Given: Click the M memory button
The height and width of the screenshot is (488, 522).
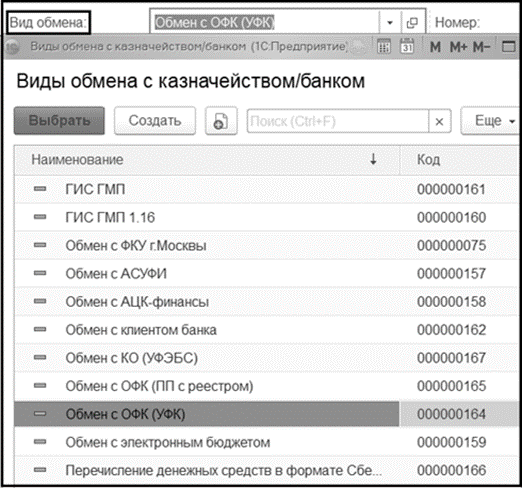Looking at the screenshot, I should 435,47.
